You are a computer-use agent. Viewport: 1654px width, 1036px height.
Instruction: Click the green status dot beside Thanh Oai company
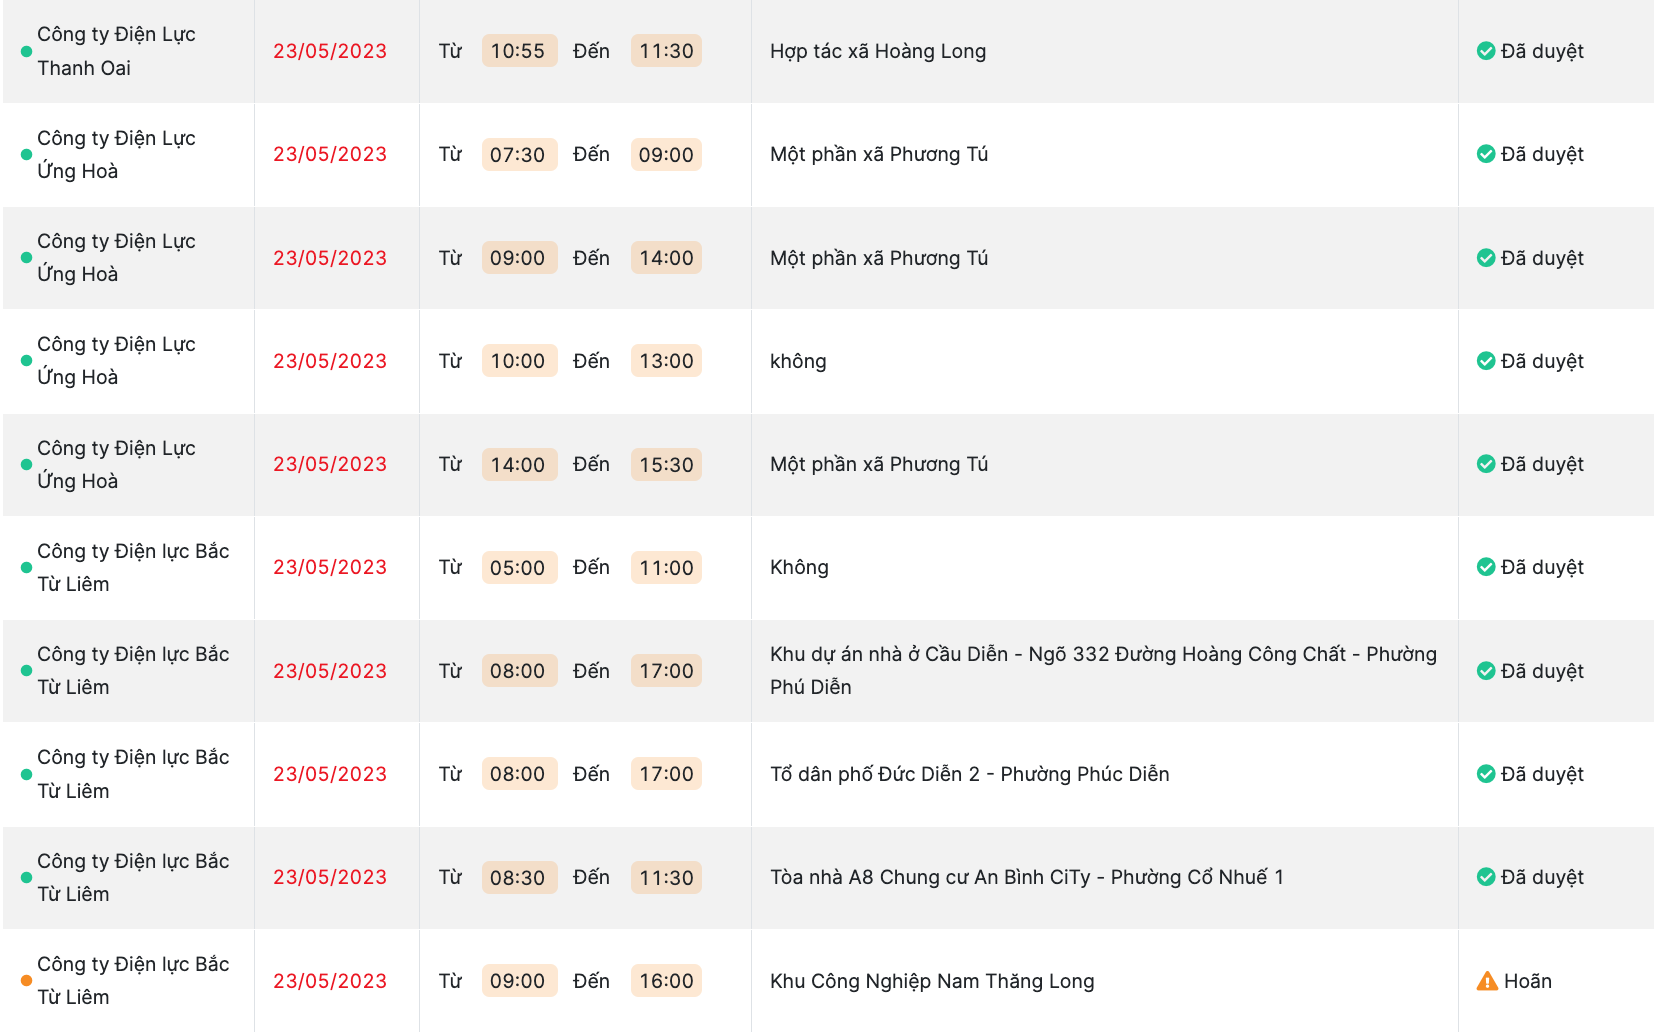(x=26, y=51)
